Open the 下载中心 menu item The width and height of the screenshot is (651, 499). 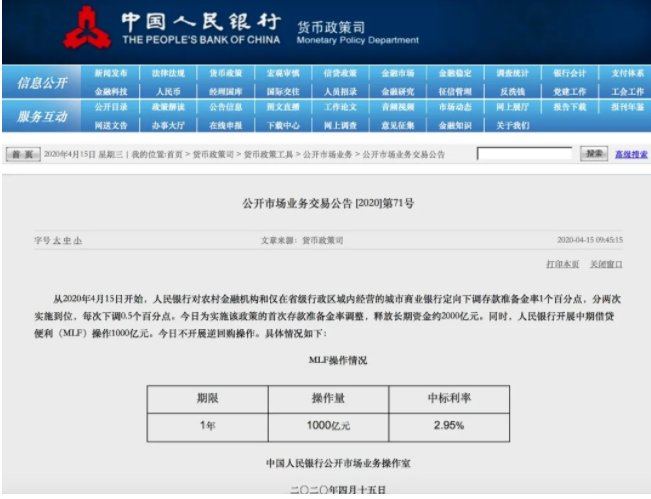click(283, 125)
